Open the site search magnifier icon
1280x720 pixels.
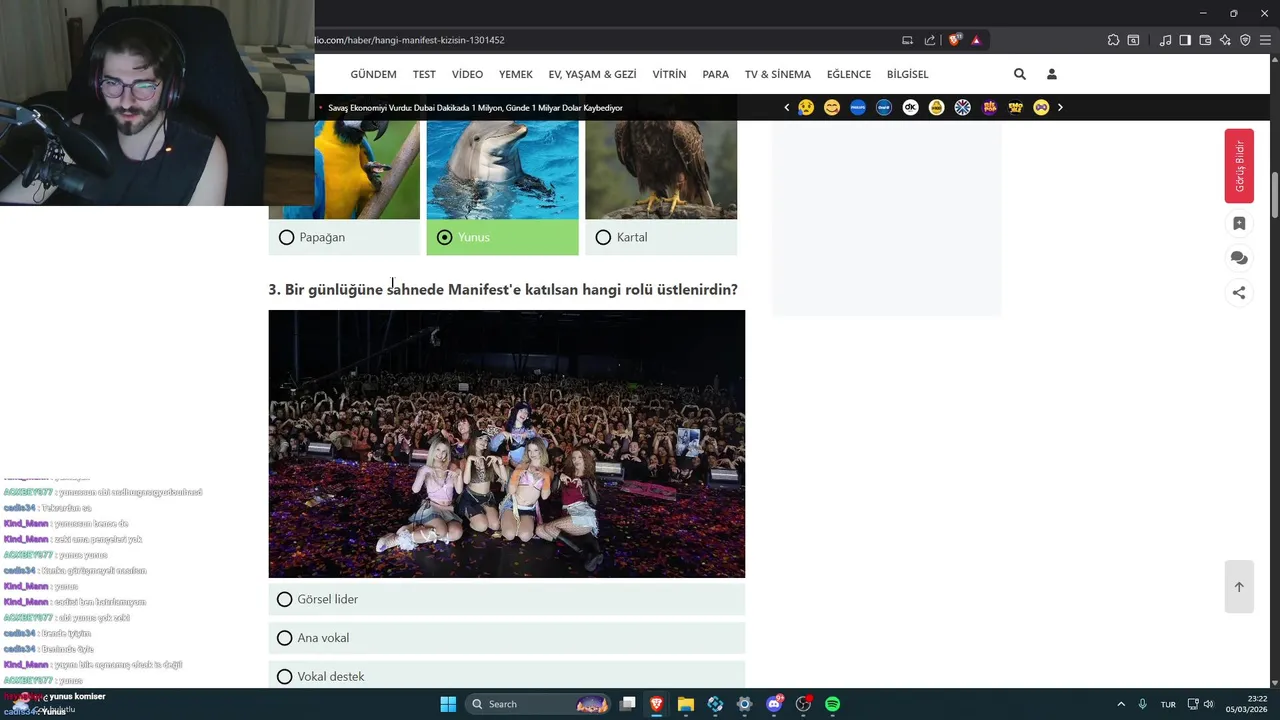1019,74
